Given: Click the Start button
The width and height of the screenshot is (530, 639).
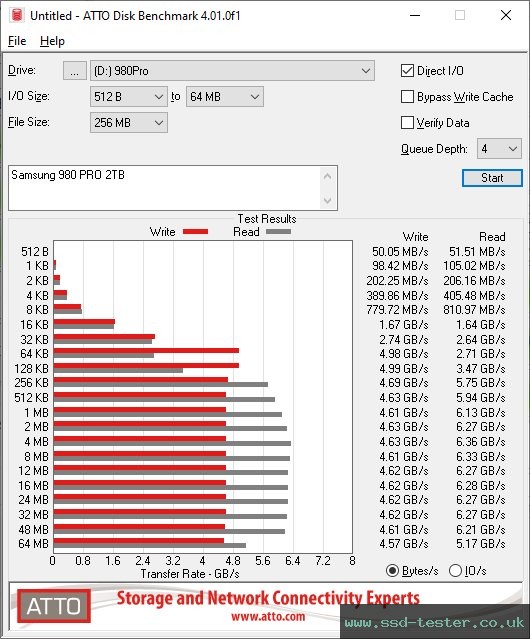Looking at the screenshot, I should point(492,178).
